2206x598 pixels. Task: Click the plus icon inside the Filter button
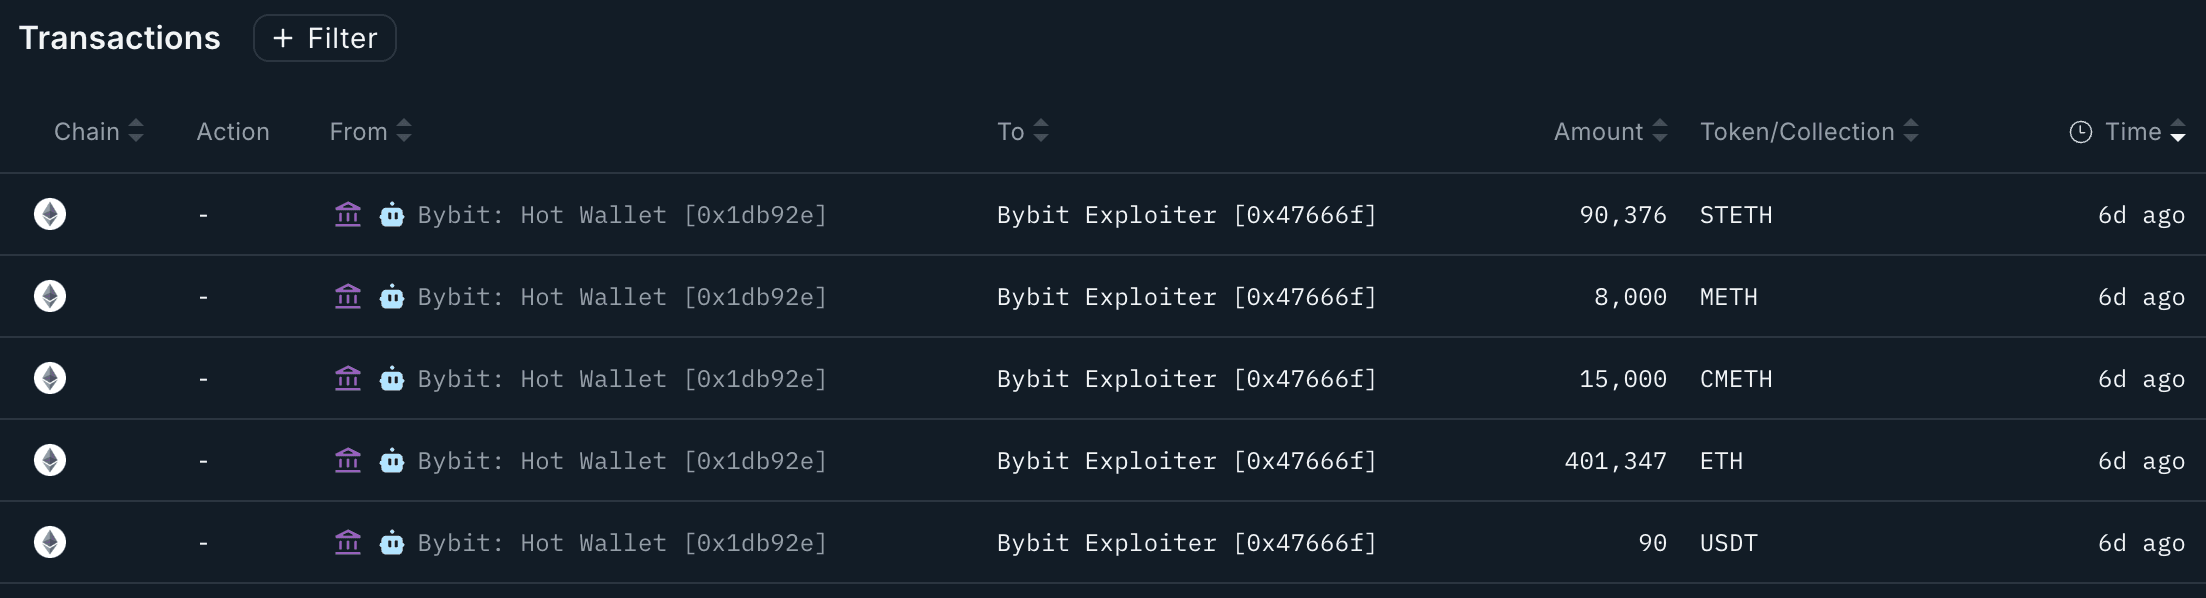tap(282, 39)
